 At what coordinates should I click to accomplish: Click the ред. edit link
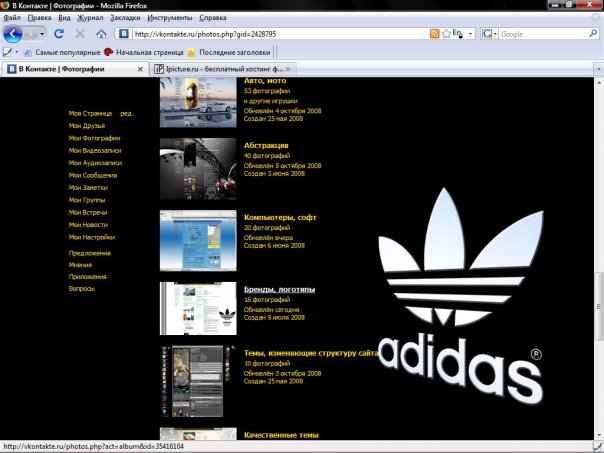click(x=127, y=113)
